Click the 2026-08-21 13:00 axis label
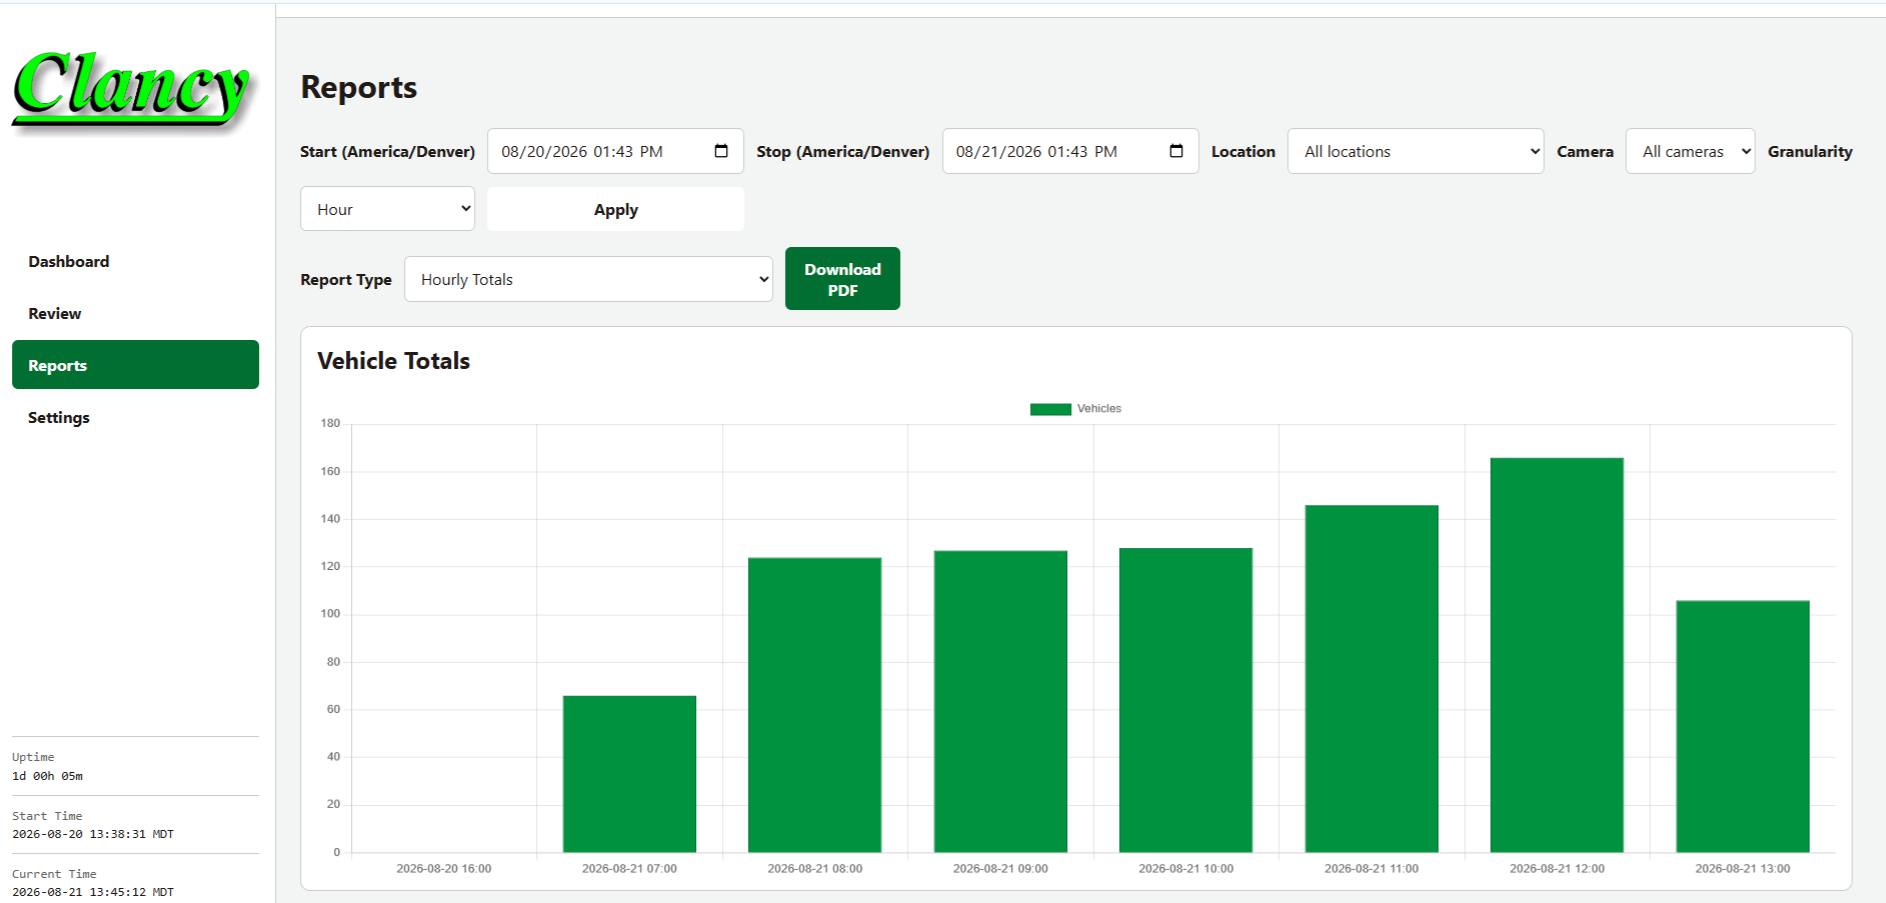Screen dimensions: 1886x903 coord(1743,869)
